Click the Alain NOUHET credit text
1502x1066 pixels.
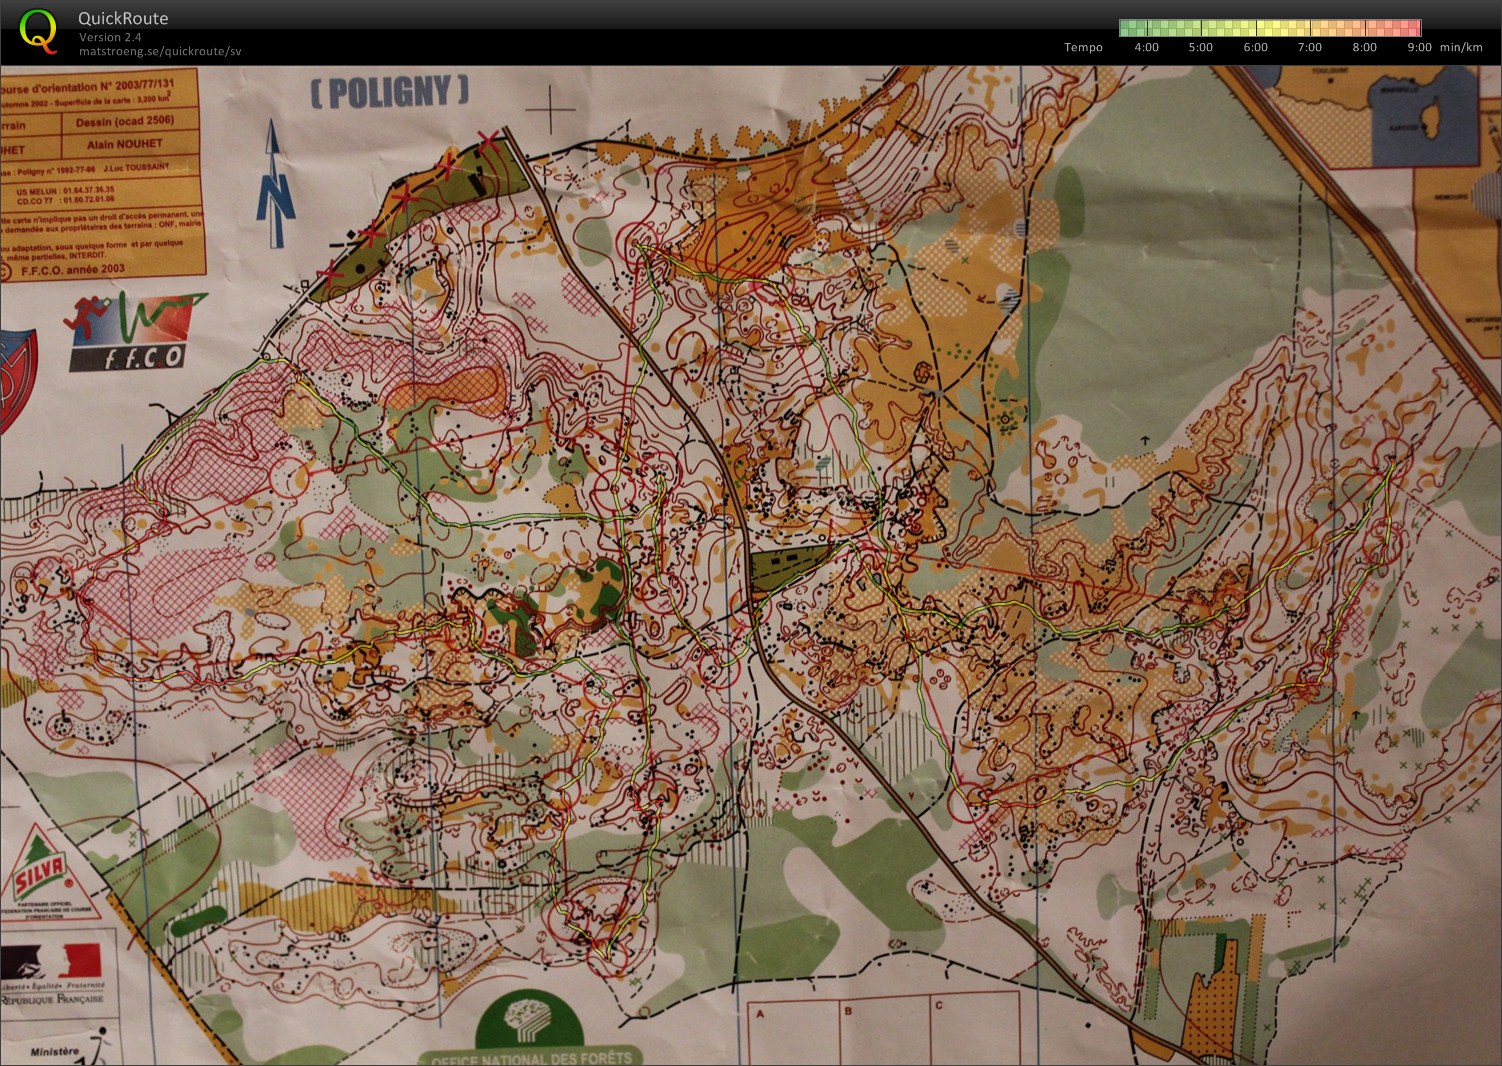click(x=124, y=144)
